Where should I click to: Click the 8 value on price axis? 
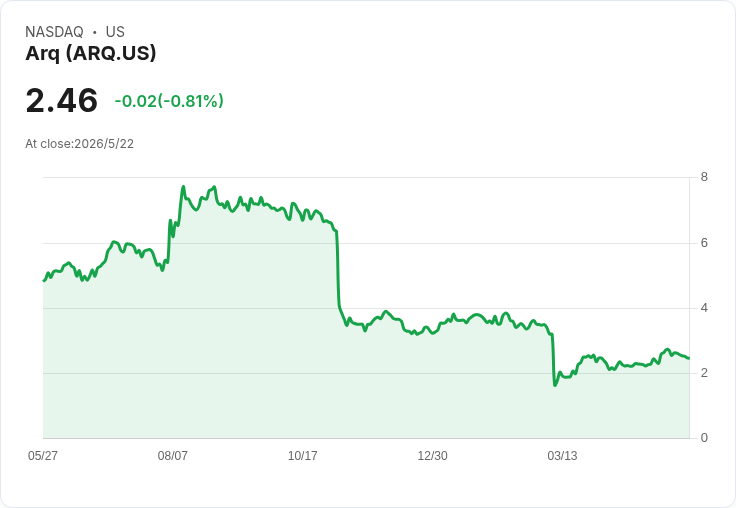point(704,177)
